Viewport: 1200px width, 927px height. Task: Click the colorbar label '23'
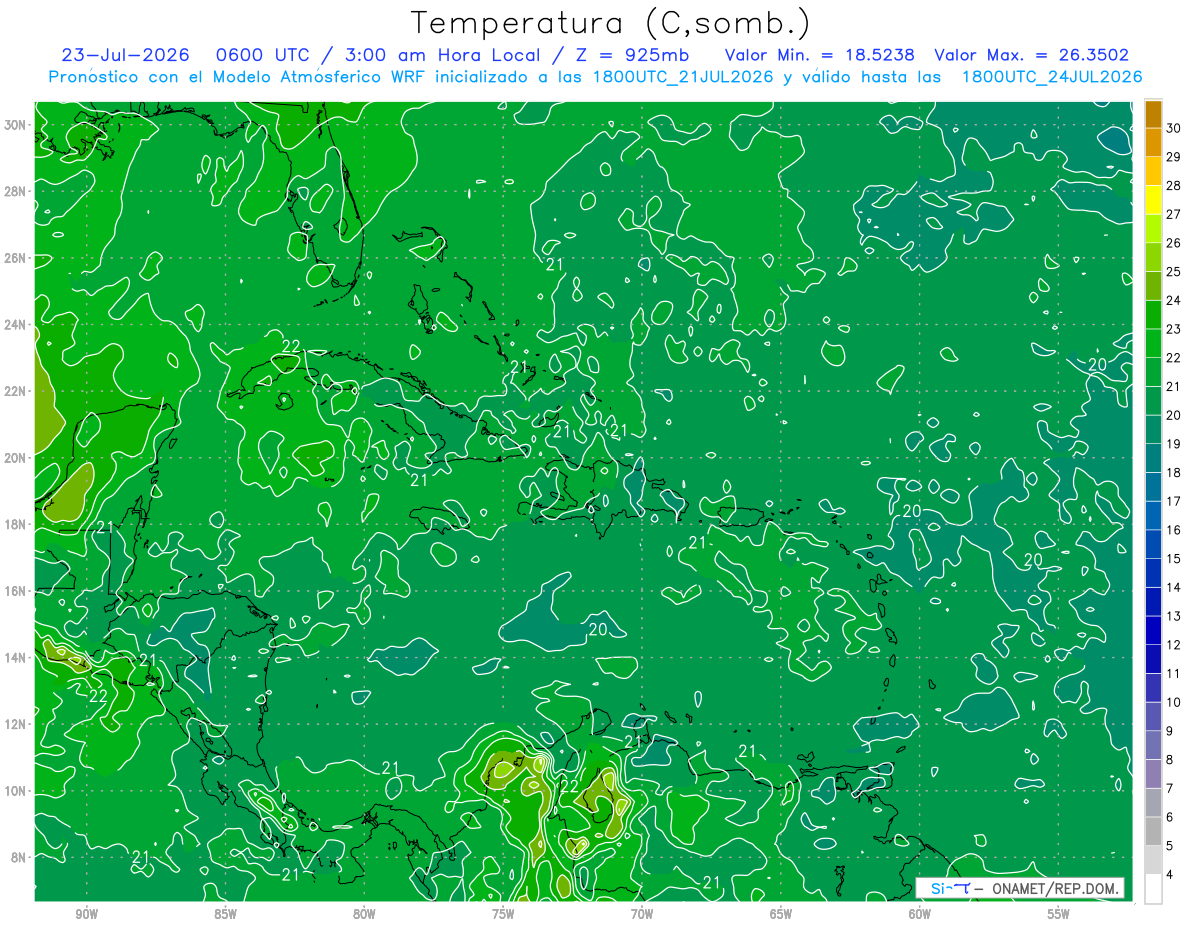point(1173,329)
